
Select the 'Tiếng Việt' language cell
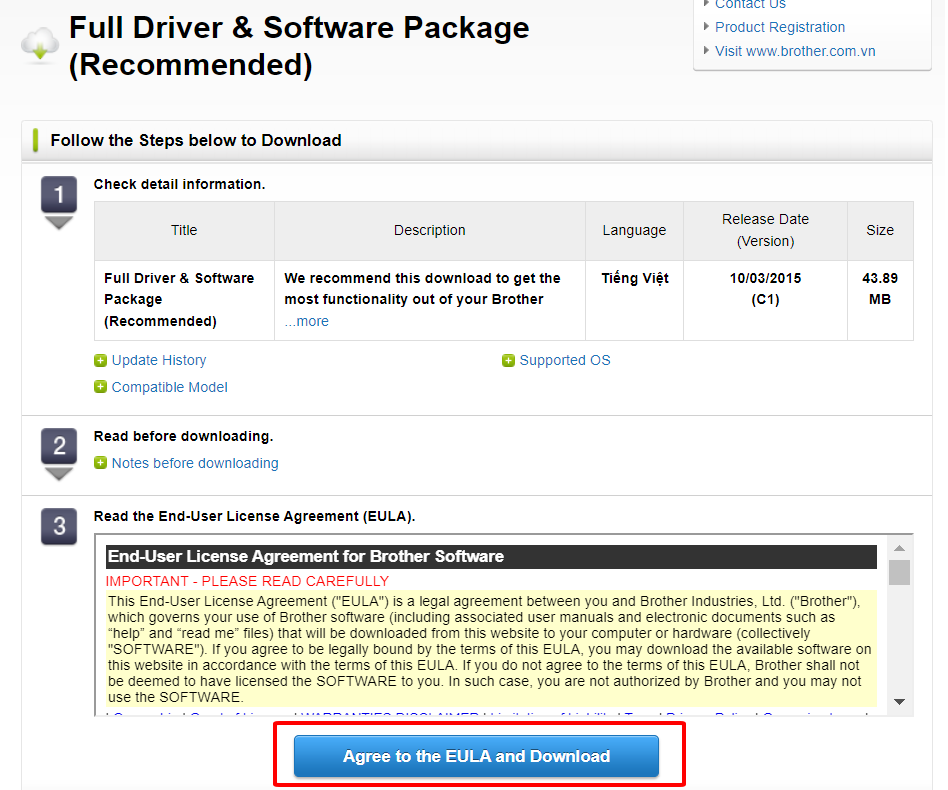coord(634,300)
